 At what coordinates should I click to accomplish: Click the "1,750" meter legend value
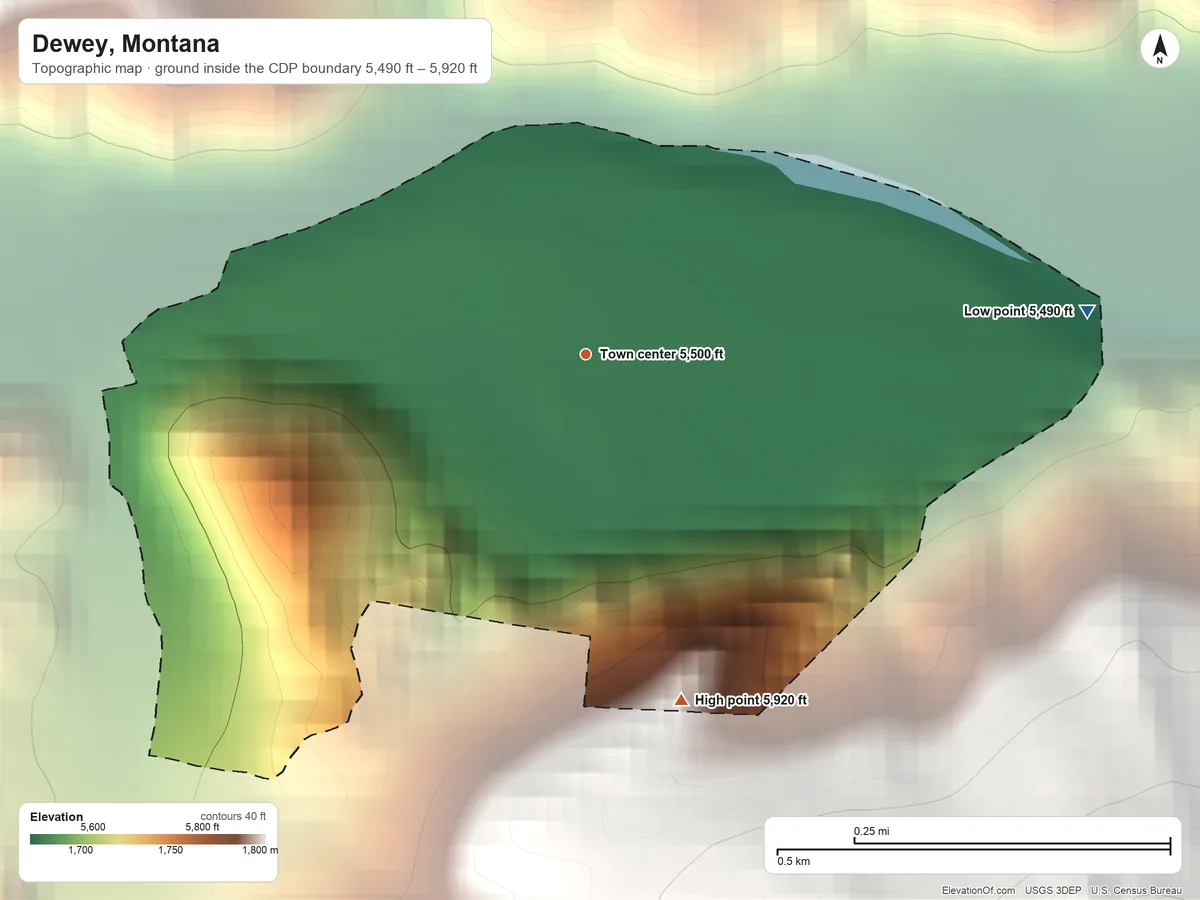[171, 850]
